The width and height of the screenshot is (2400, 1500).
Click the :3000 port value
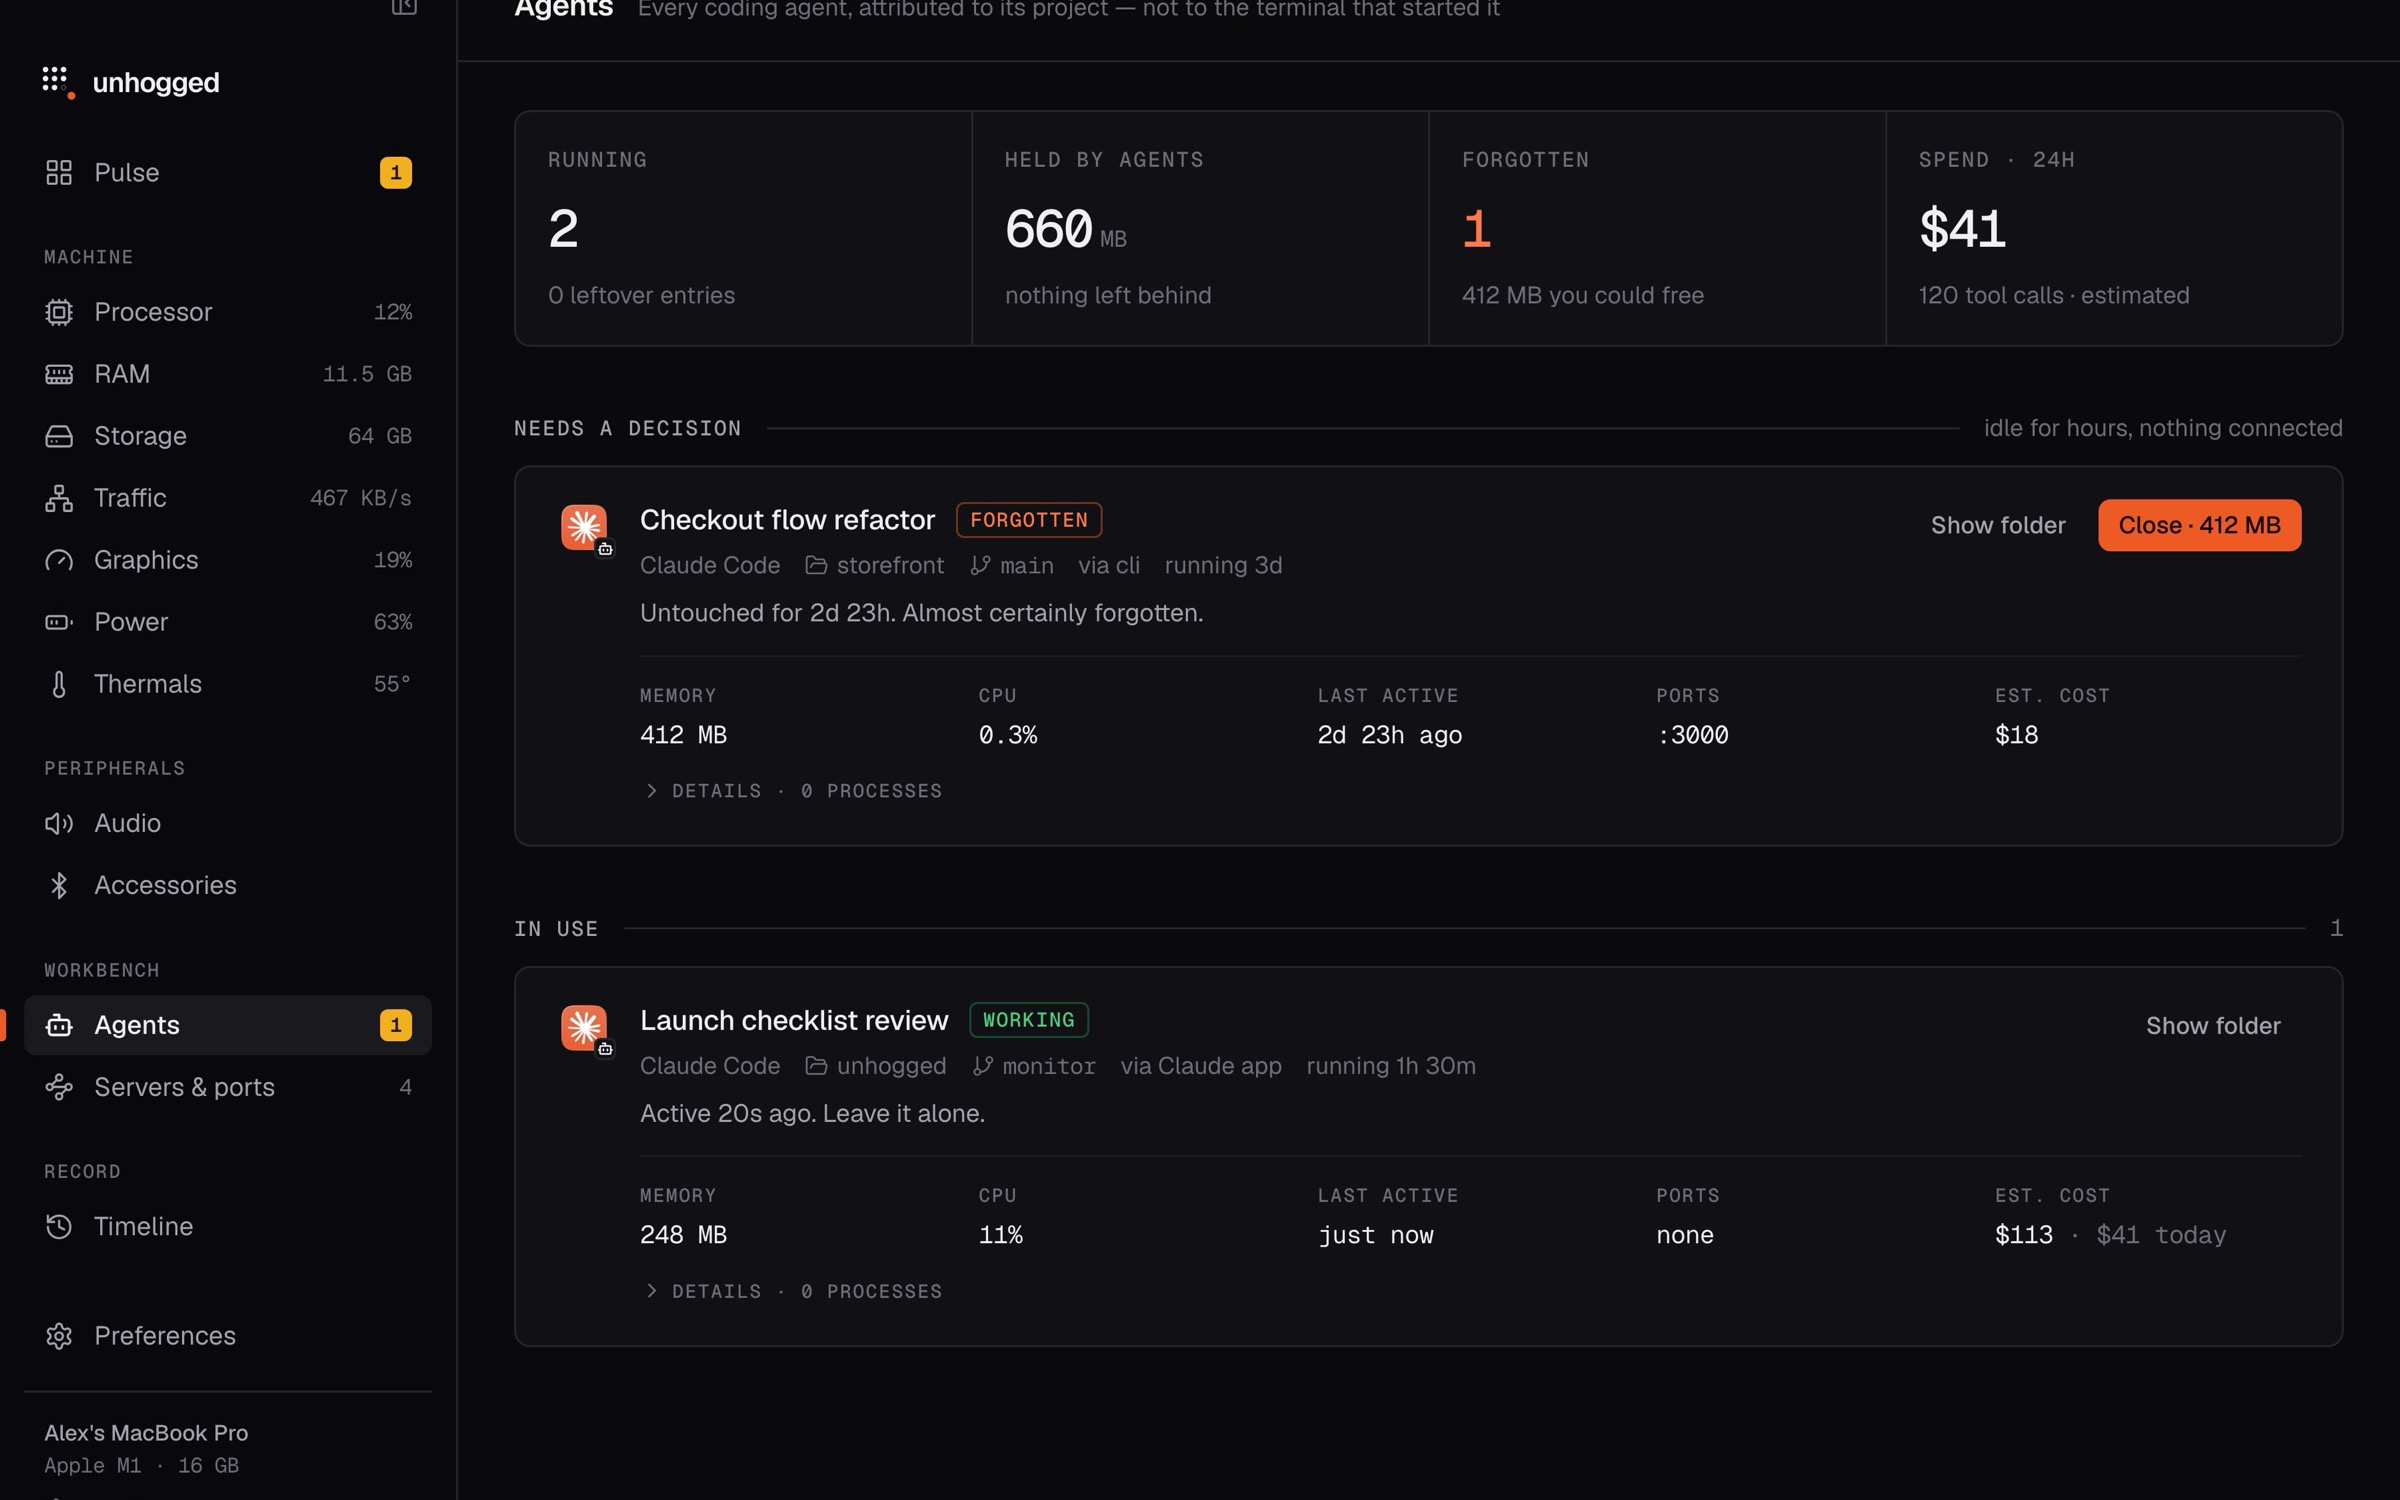coord(1692,735)
